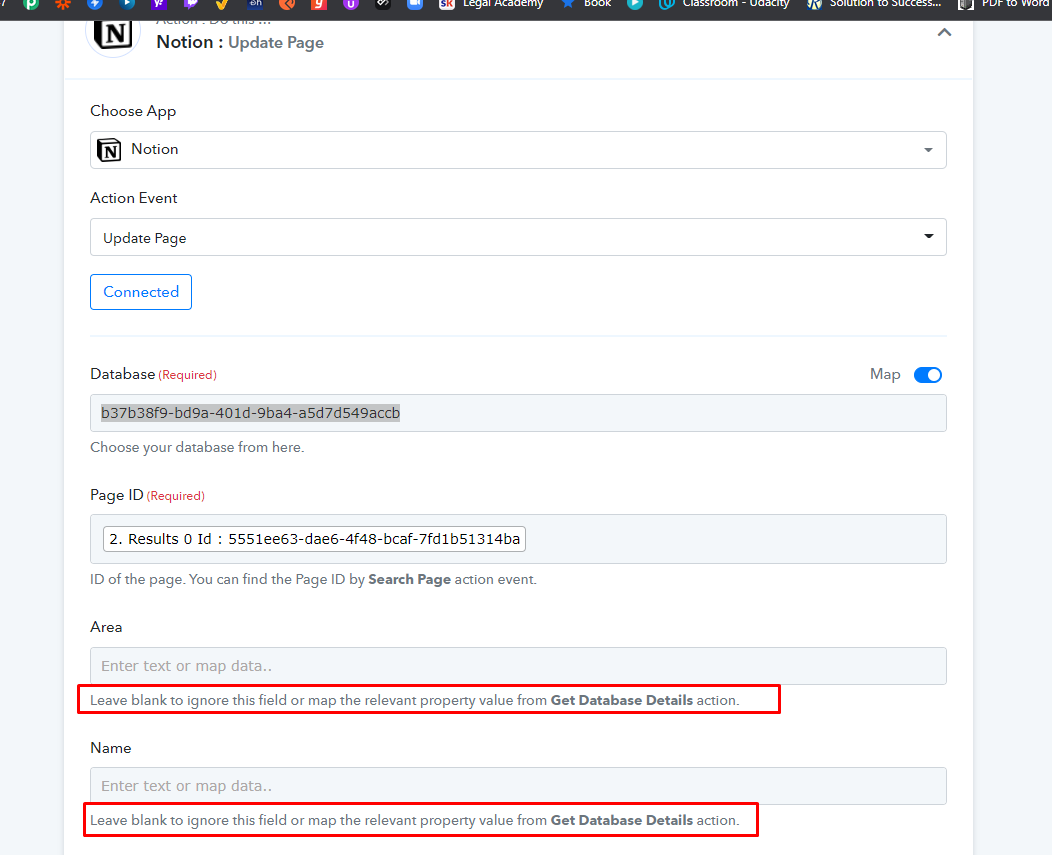Open the Legal Academy bookmark
This screenshot has height=855, width=1052.
[491, 4]
